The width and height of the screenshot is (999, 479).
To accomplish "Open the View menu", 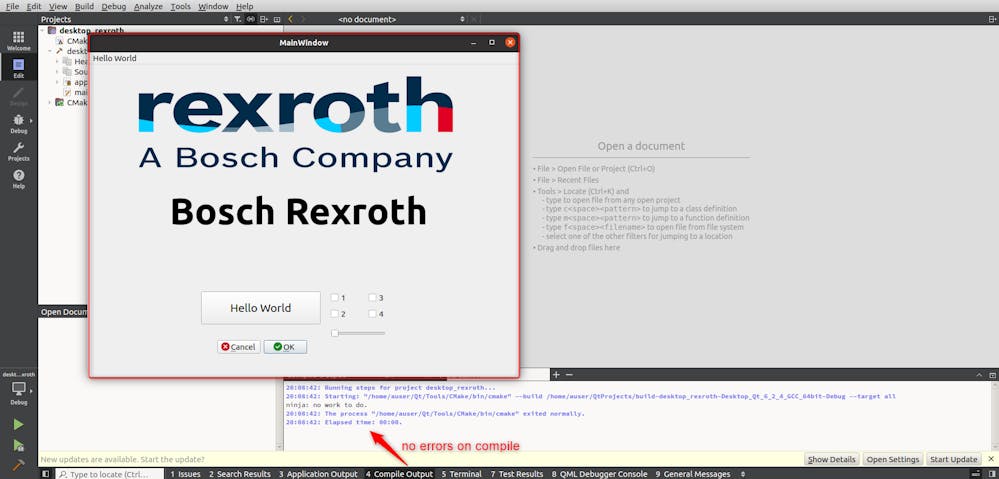I will [58, 6].
